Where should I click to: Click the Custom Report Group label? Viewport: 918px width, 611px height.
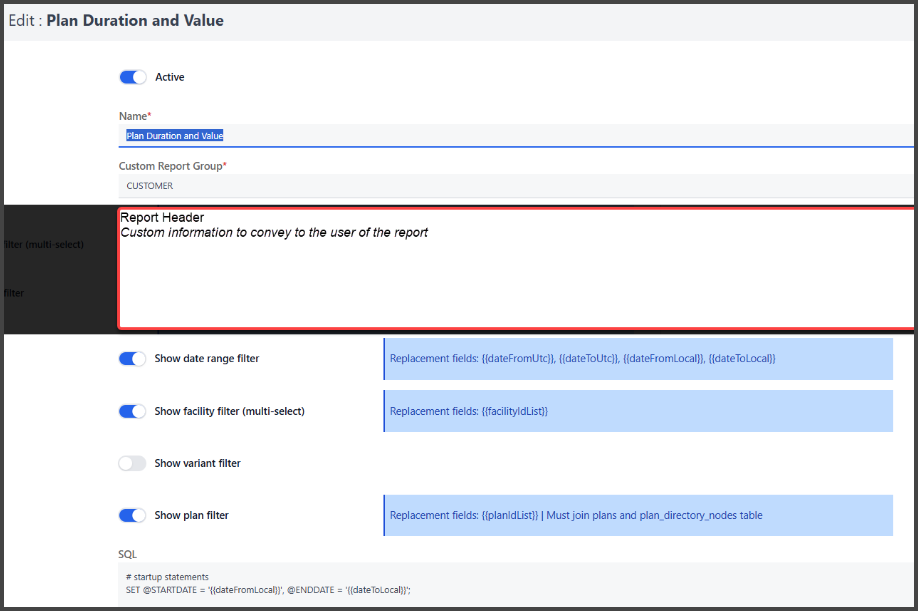pyautogui.click(x=173, y=166)
